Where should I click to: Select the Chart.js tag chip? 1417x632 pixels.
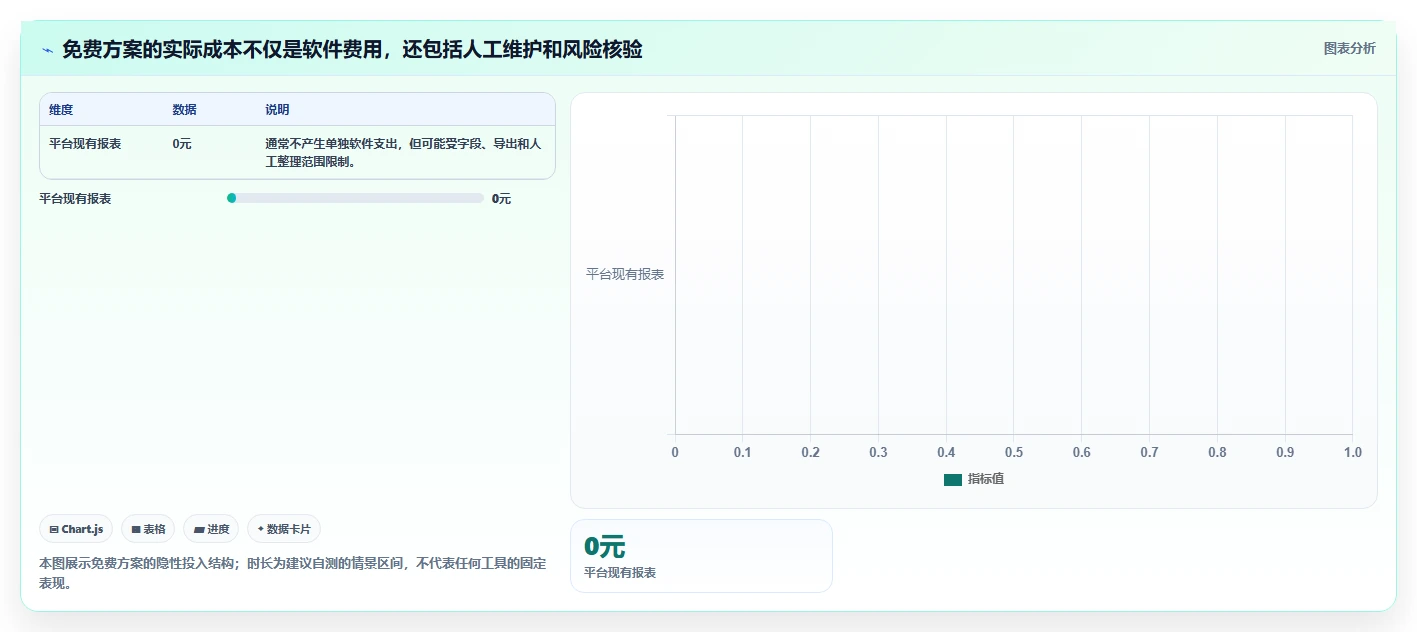tap(76, 529)
